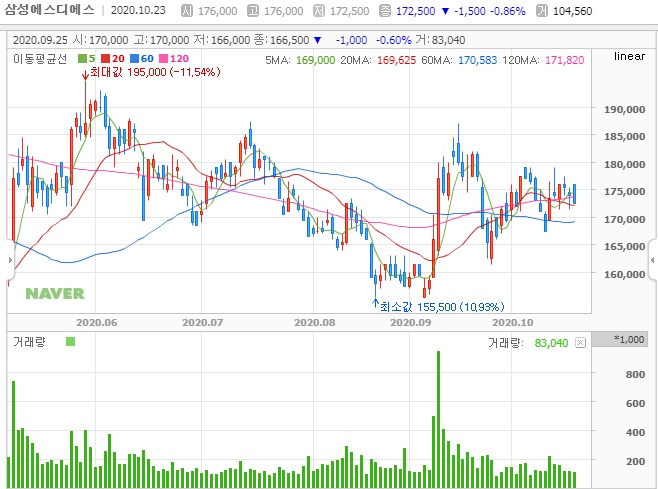Click the closing price icon in header
Image resolution: width=658 pixels, height=489 pixels.
[385, 11]
